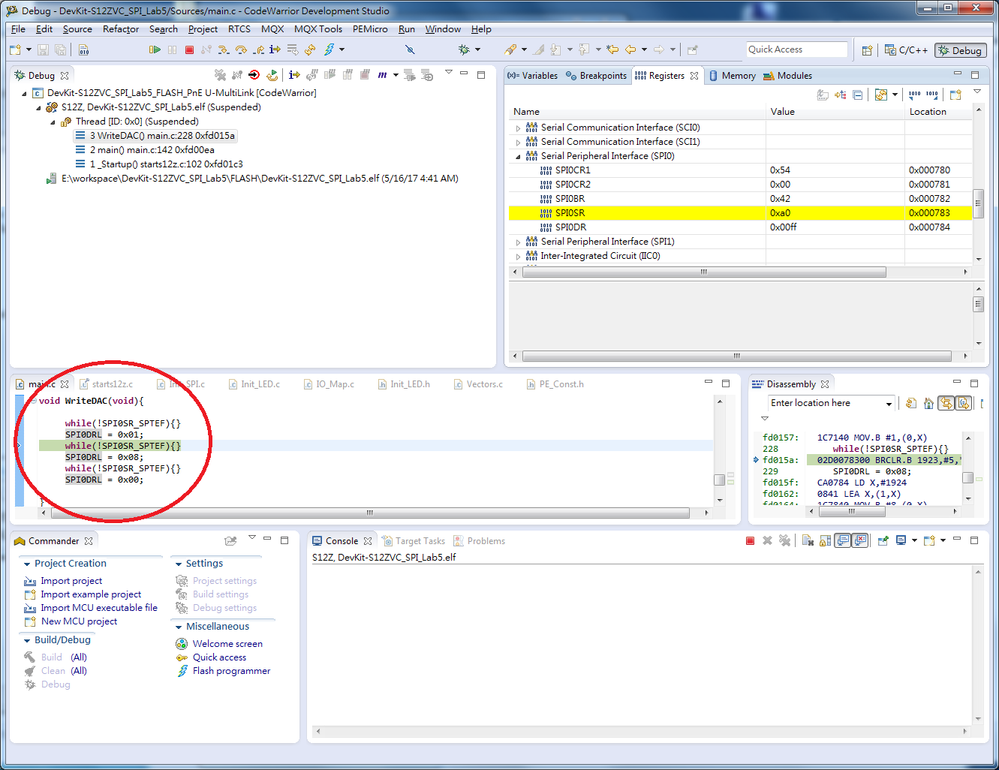The image size is (999, 770).
Task: Open the MQX Tools menu
Action: click(318, 29)
